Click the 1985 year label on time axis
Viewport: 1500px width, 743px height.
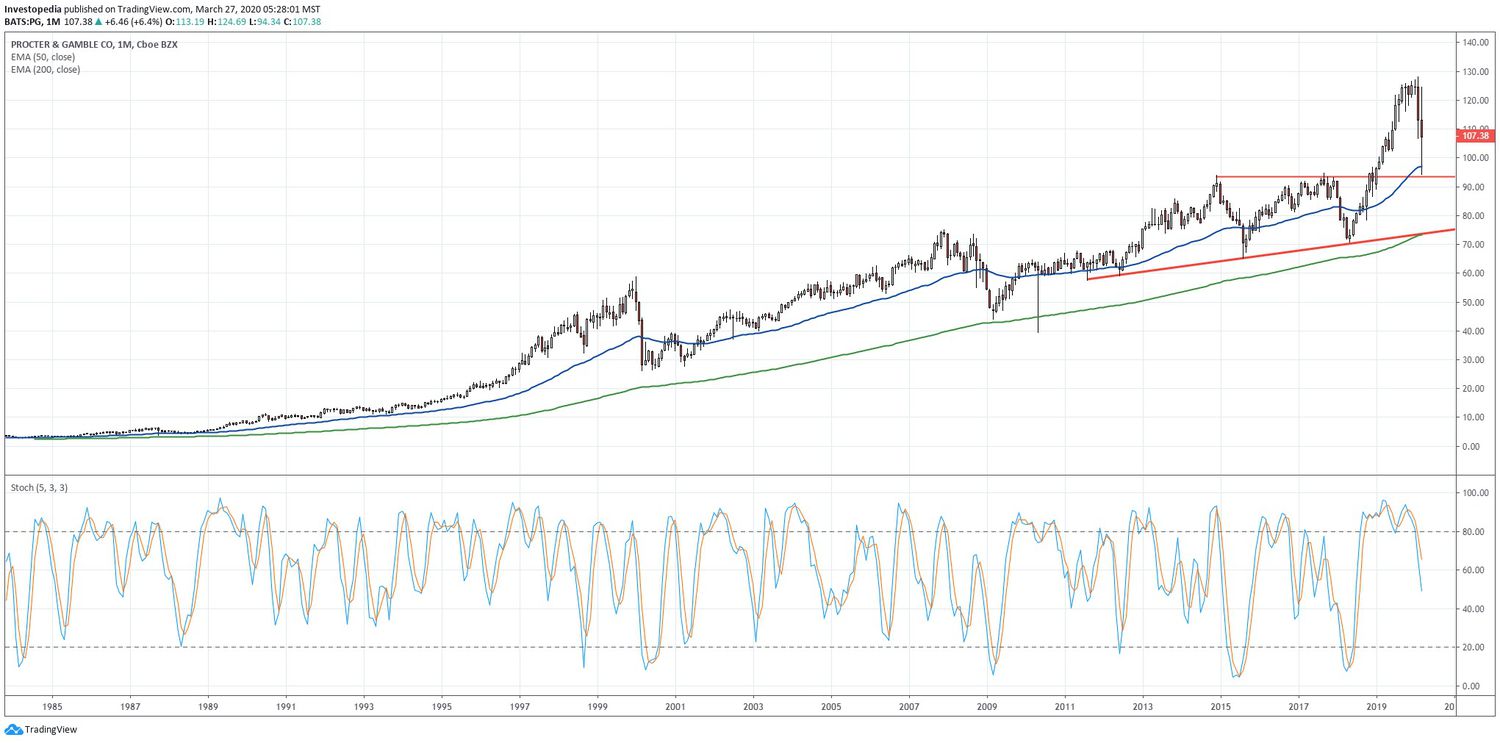[52, 707]
